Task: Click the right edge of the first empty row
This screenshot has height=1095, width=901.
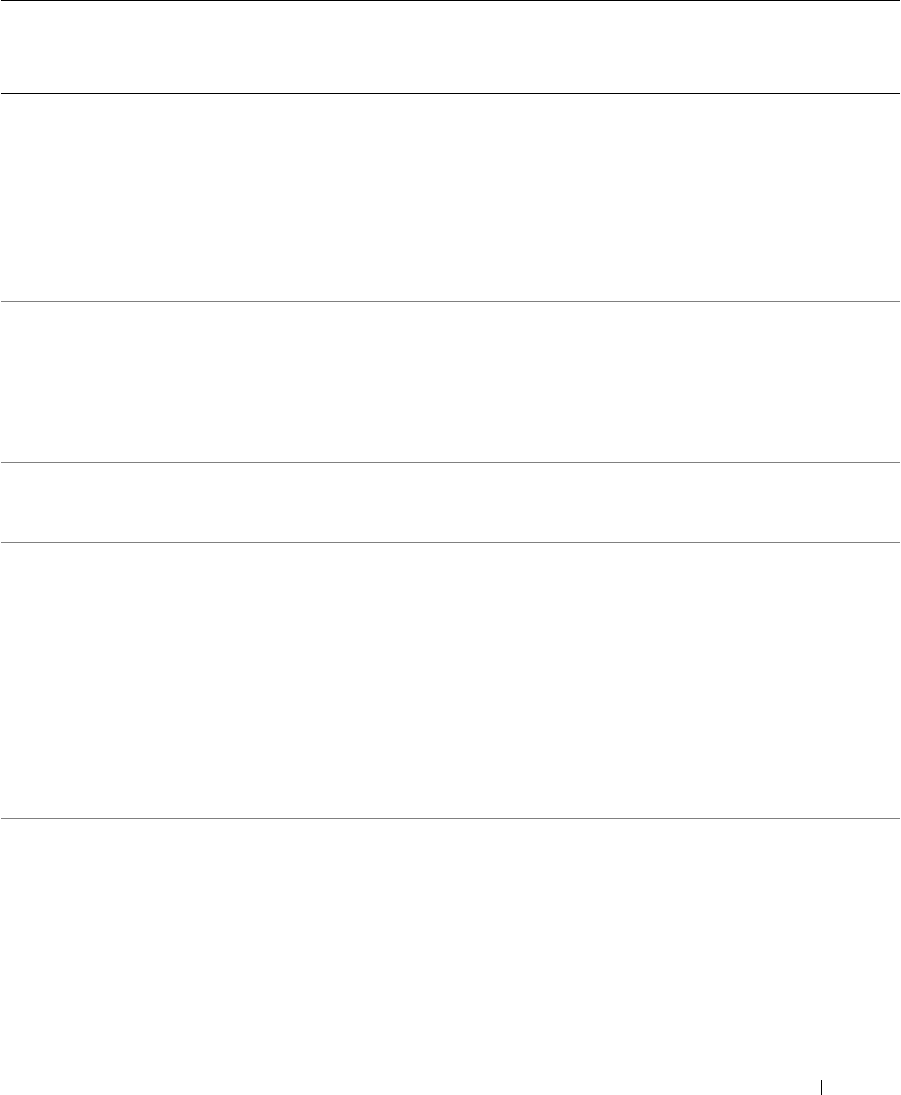Action: (894, 197)
